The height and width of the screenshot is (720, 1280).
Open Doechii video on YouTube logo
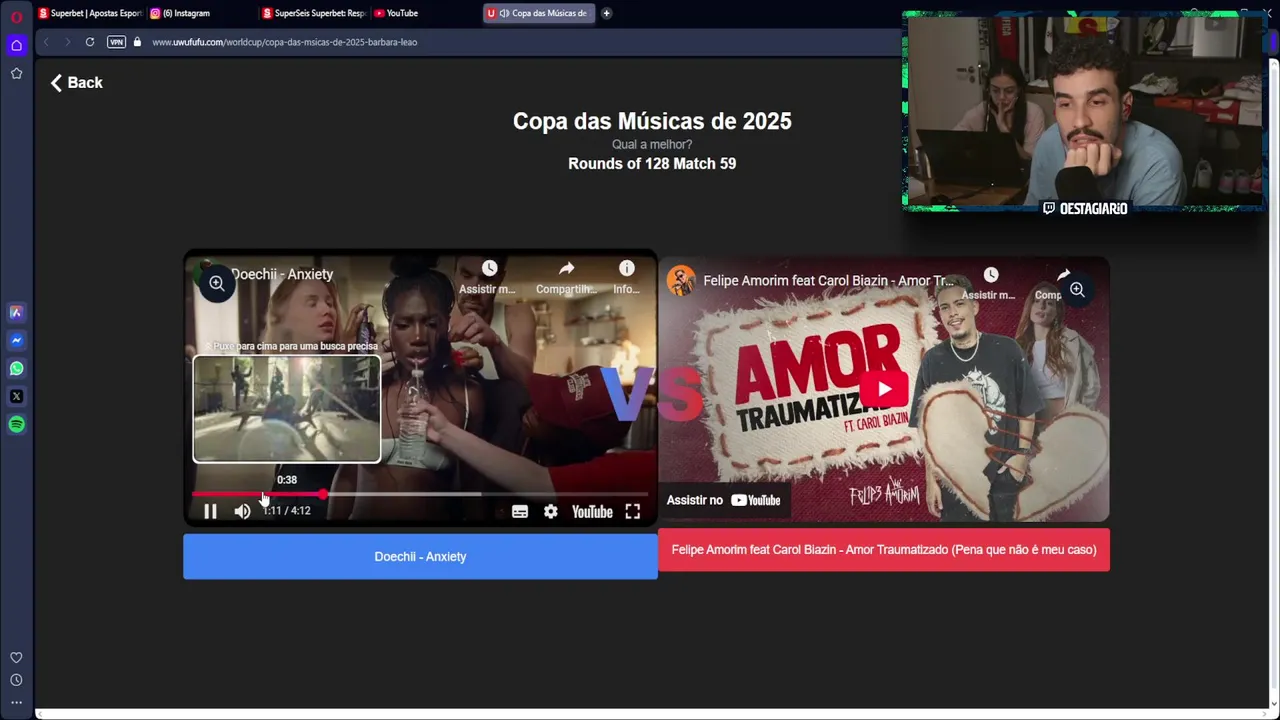pyautogui.click(x=592, y=511)
